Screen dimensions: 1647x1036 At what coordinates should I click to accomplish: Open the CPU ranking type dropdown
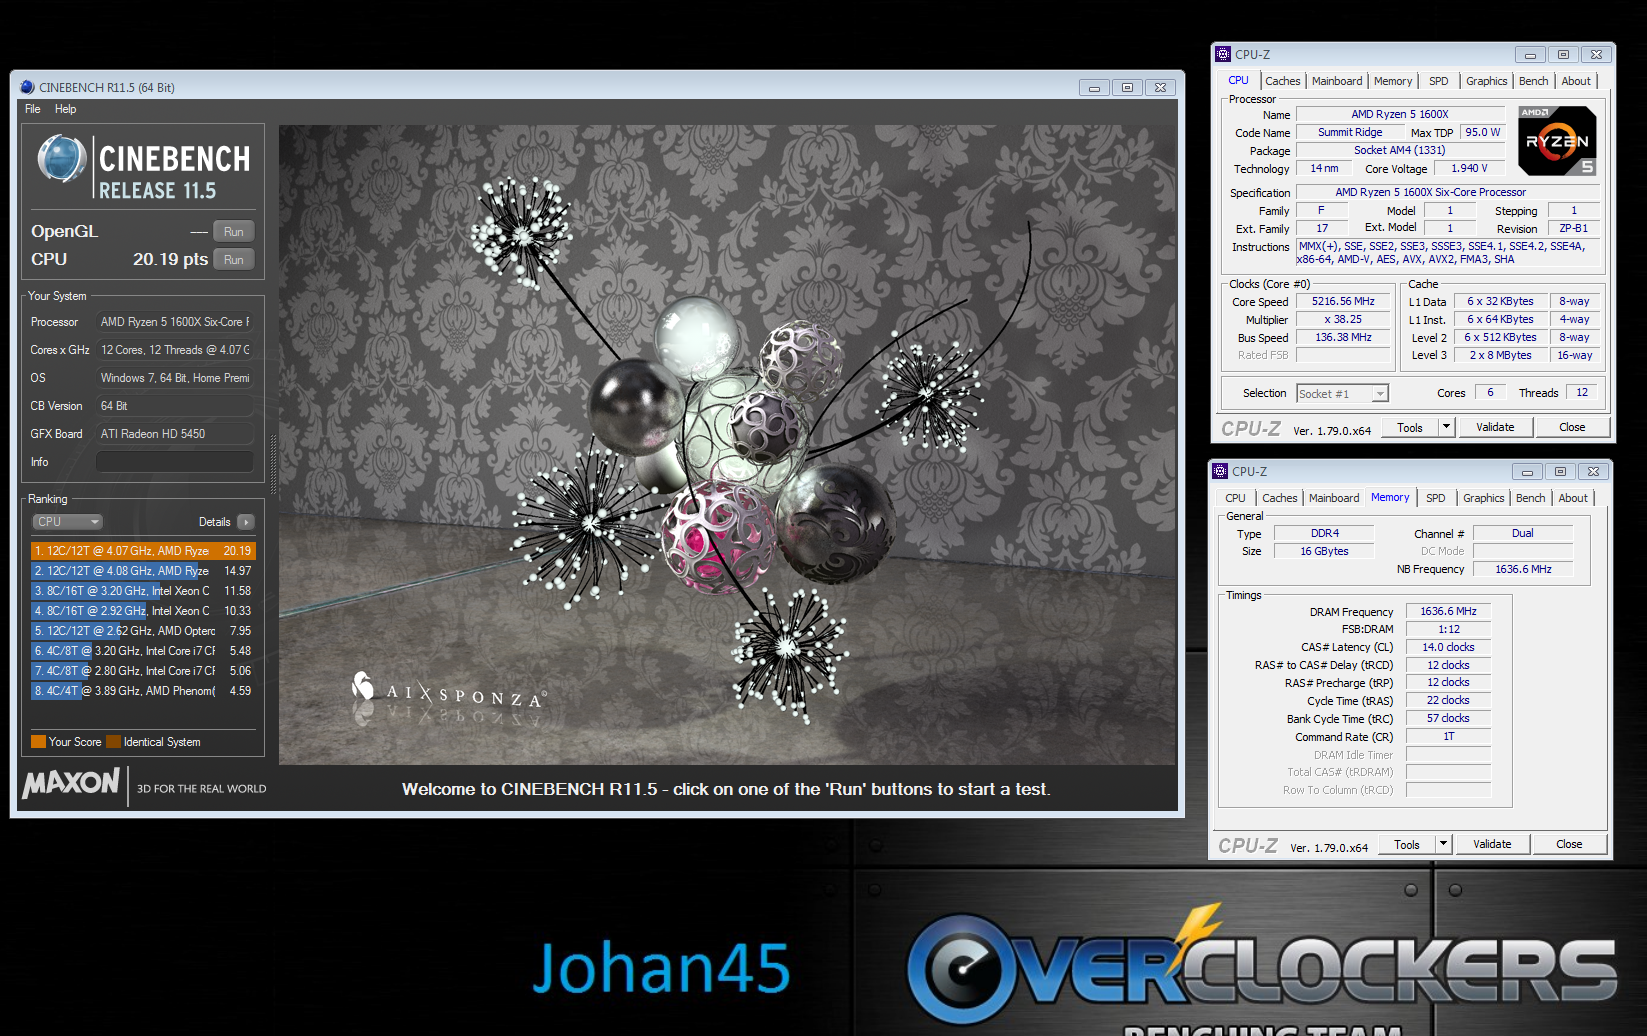pyautogui.click(x=67, y=522)
